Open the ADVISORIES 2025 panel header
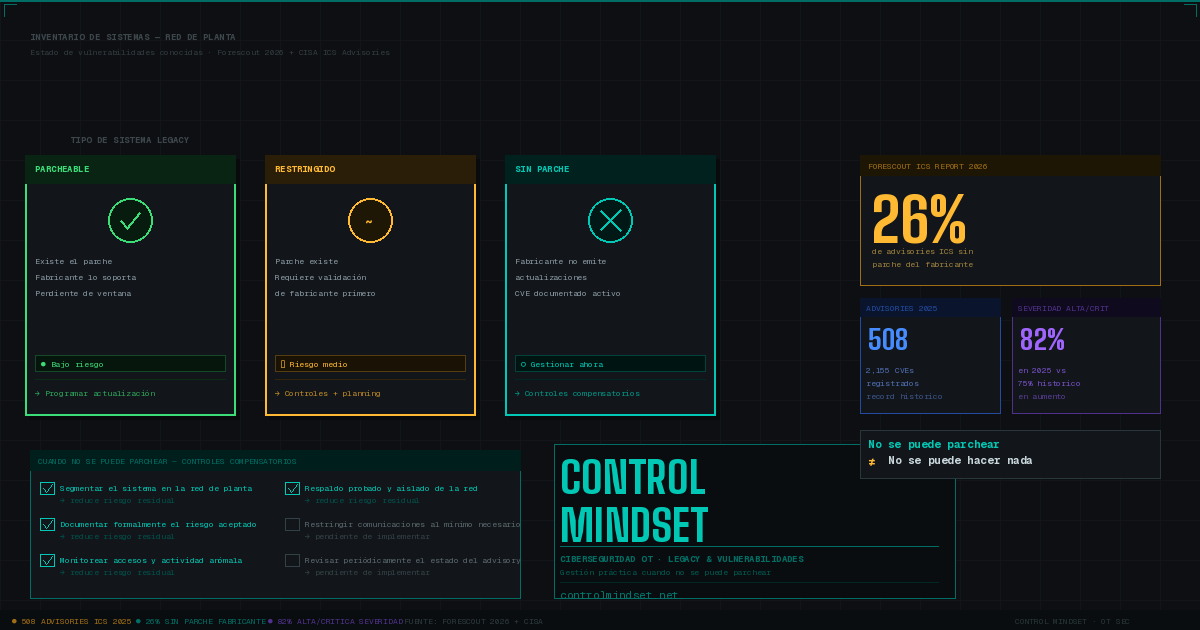Screen dimensions: 1200x630 [930, 308]
